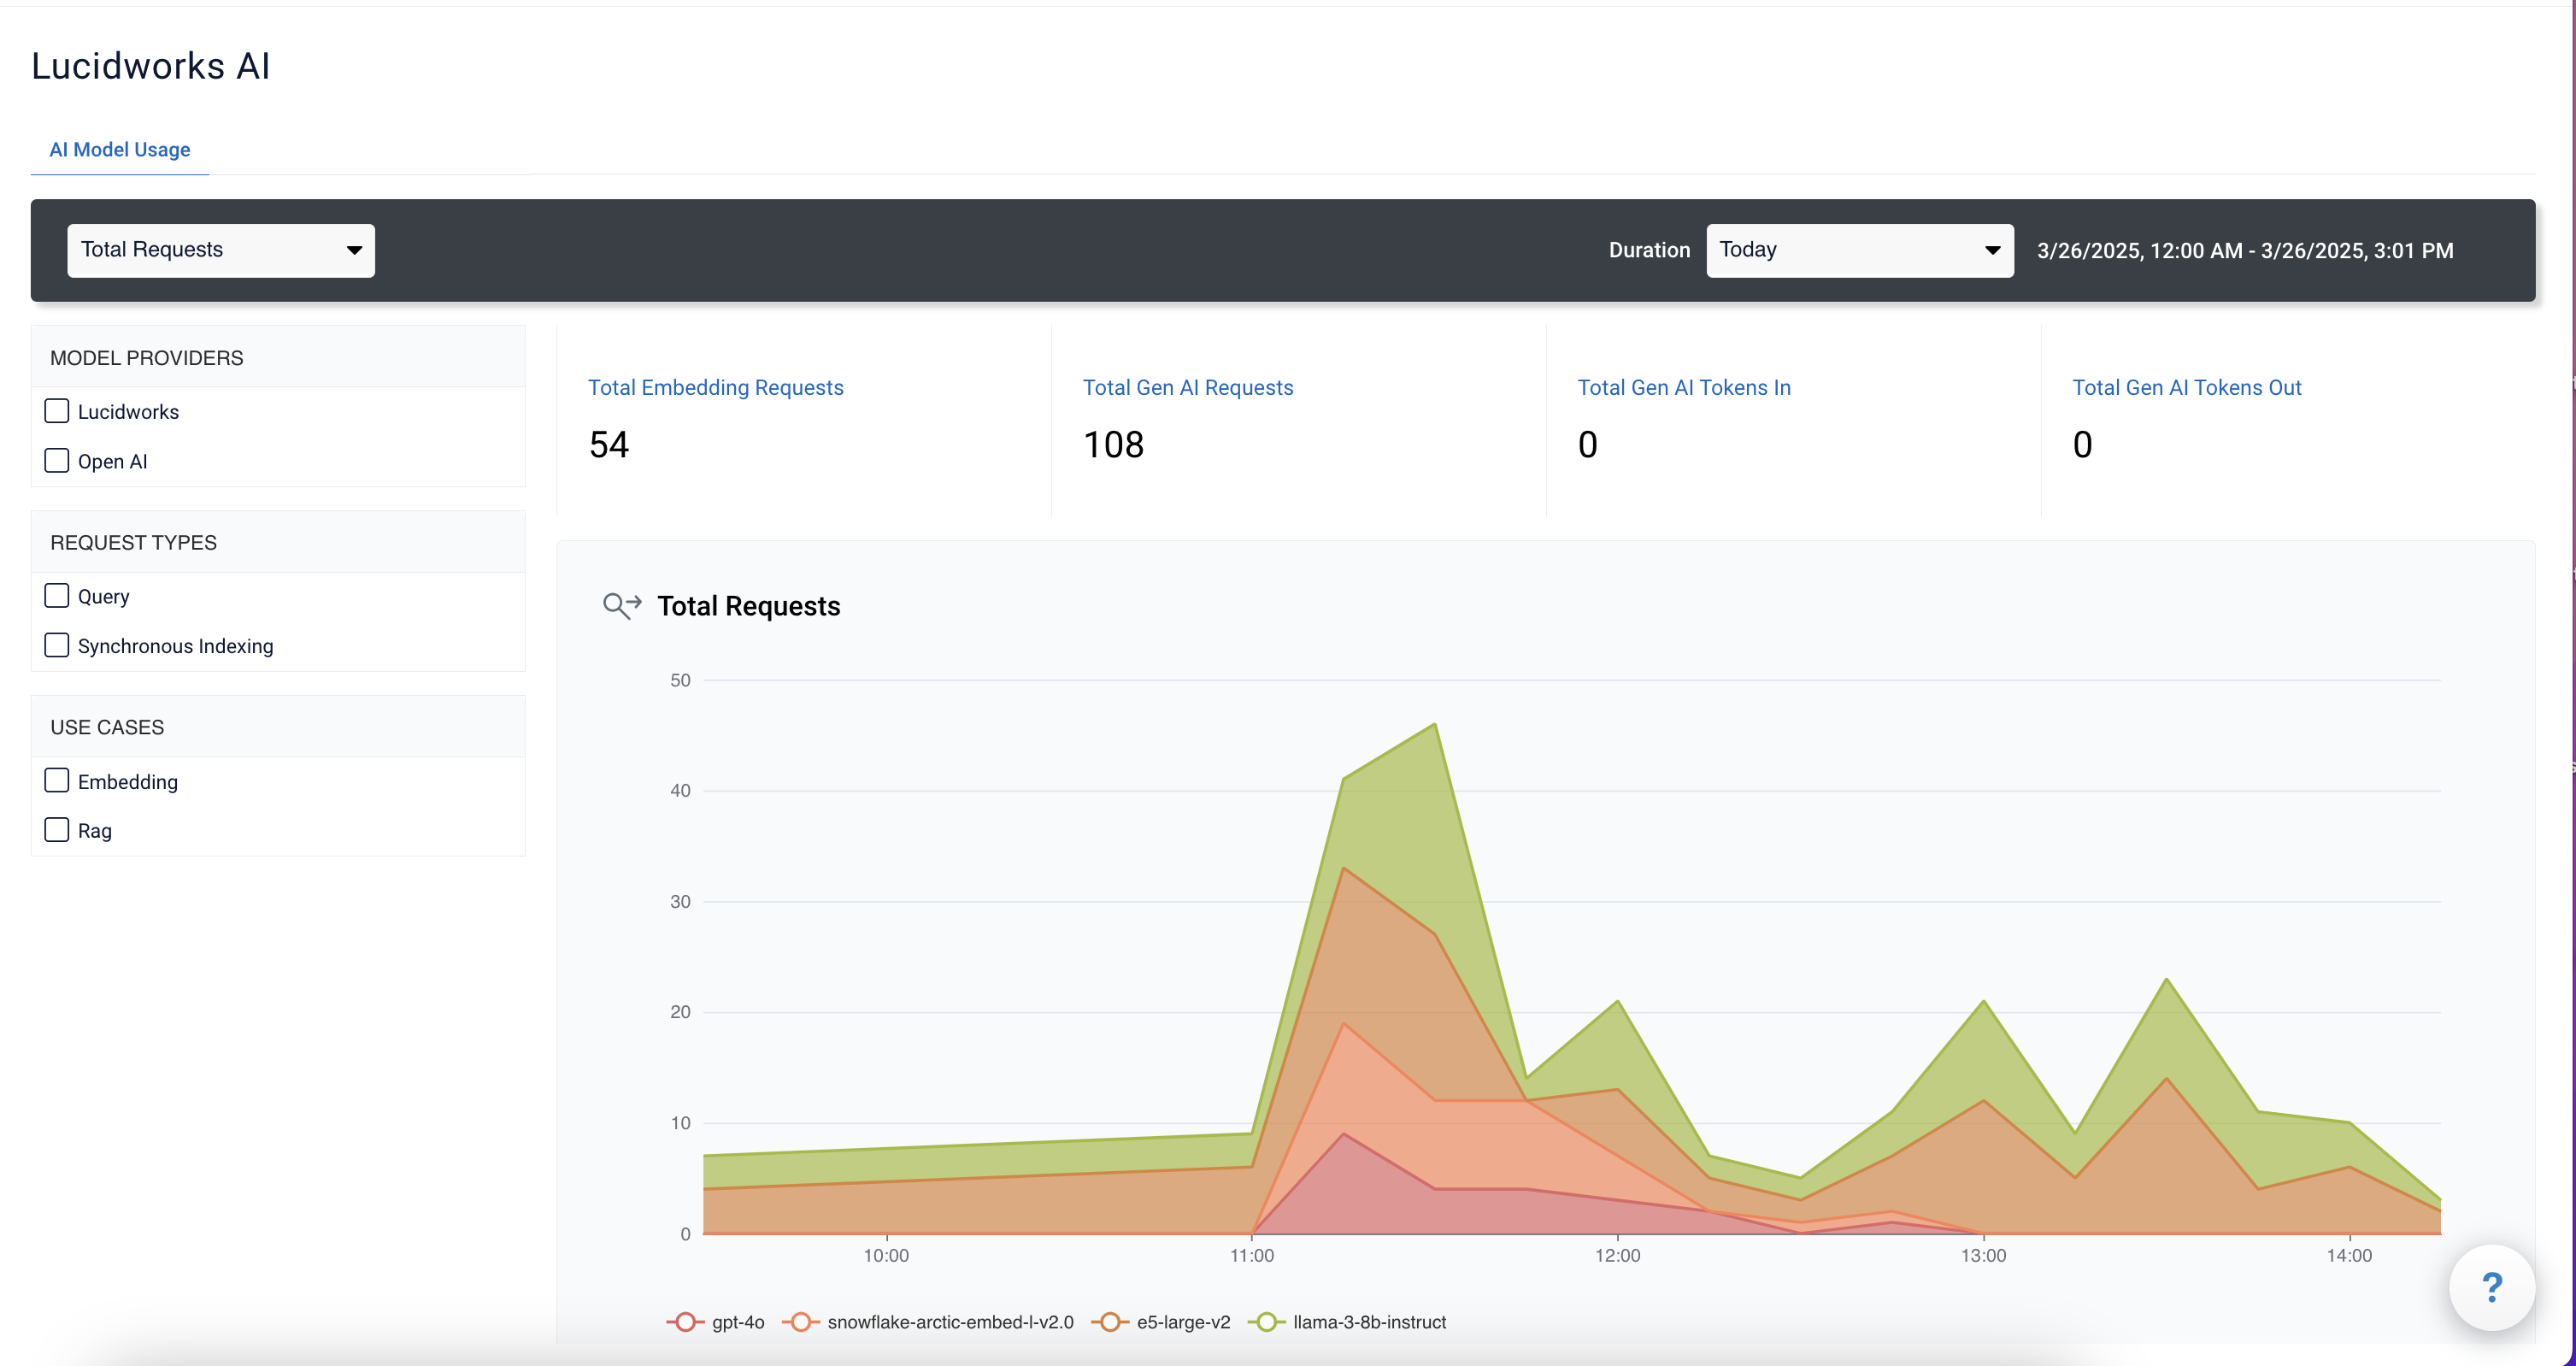Click the REQUEST TYPES section header
The height and width of the screenshot is (1366, 2576).
[x=134, y=543]
